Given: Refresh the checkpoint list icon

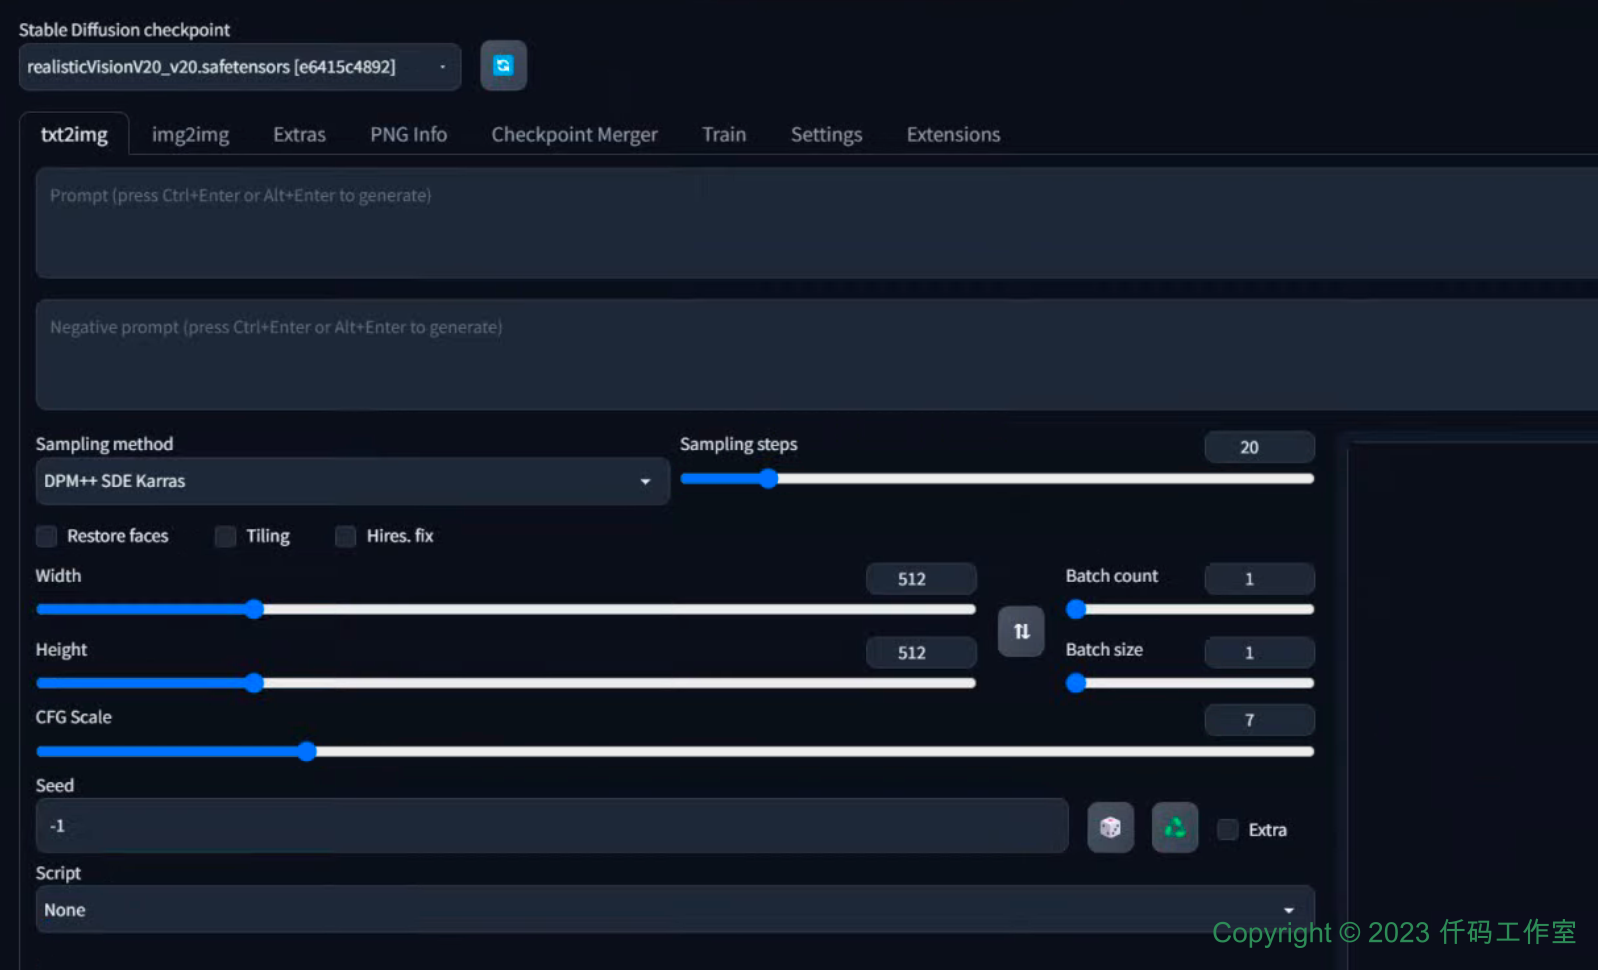Looking at the screenshot, I should pyautogui.click(x=503, y=66).
